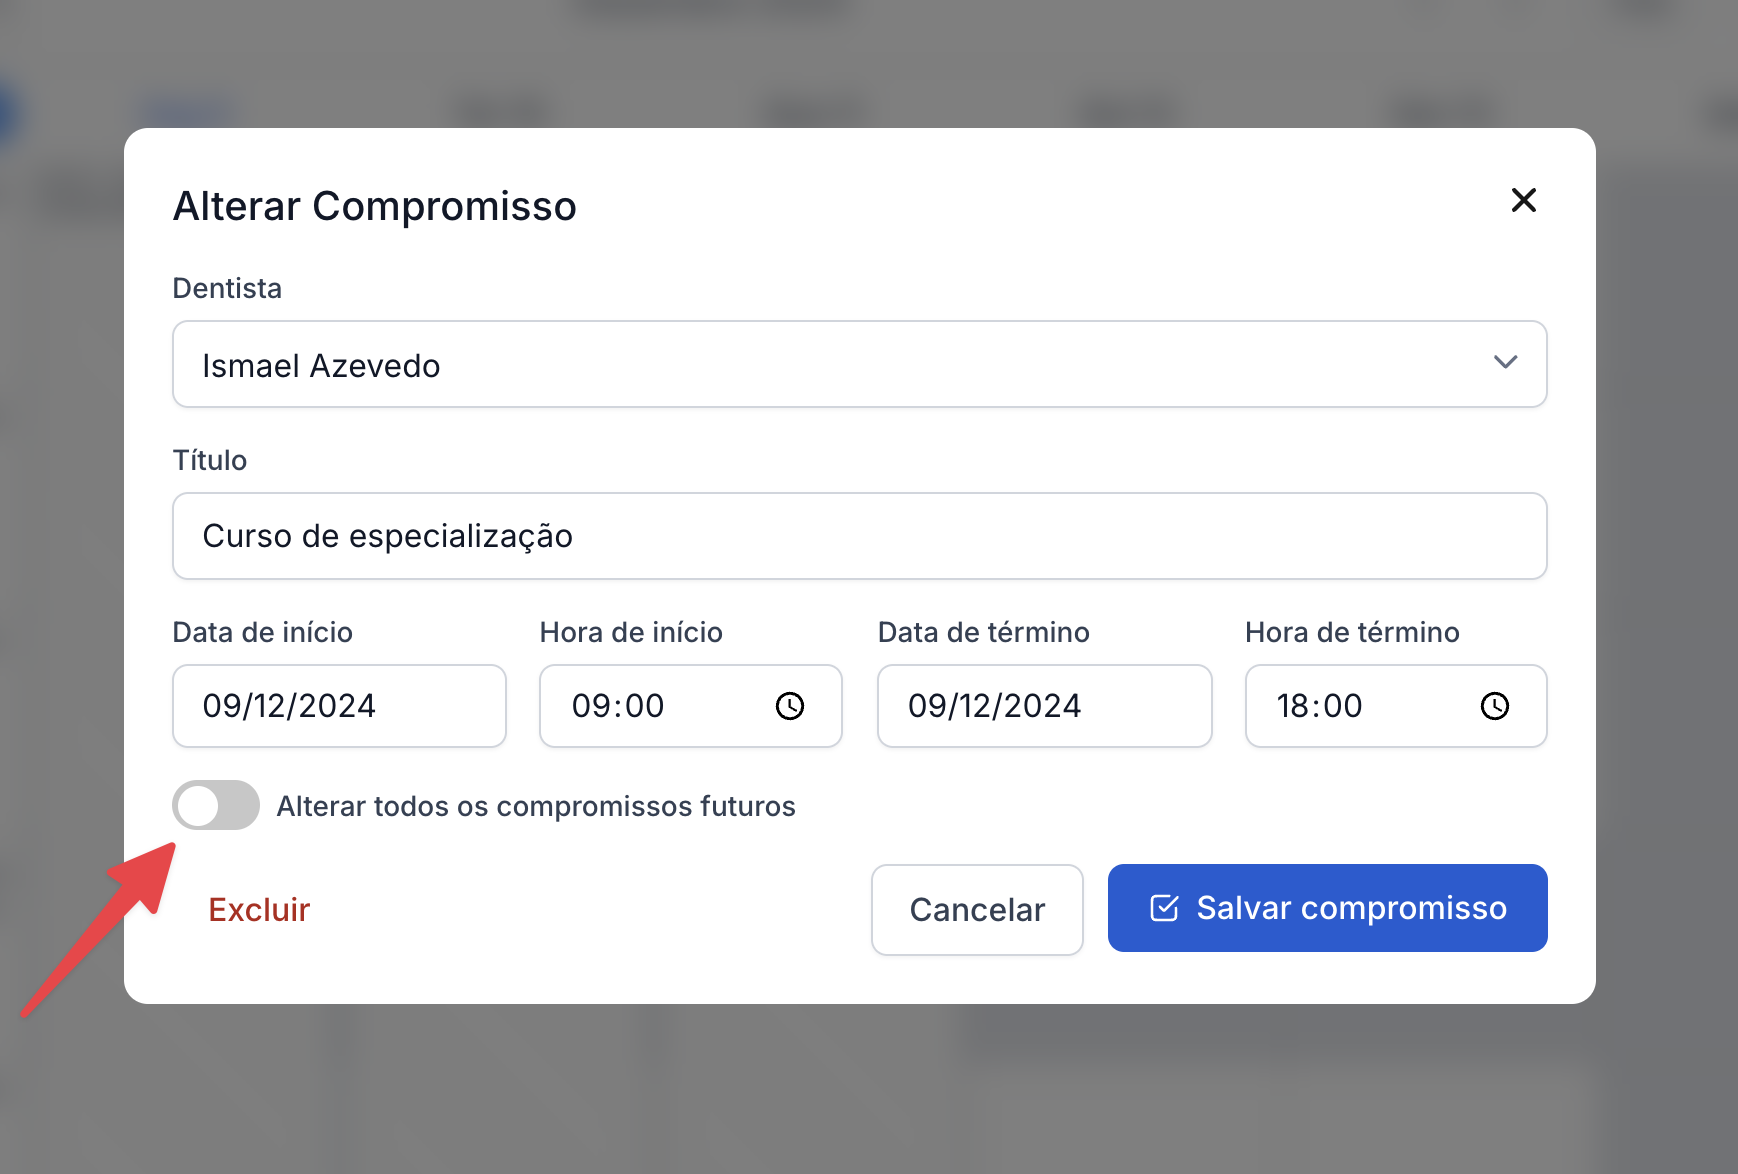The image size is (1738, 1174).
Task: Click the Título field label
Action: pos(210,460)
